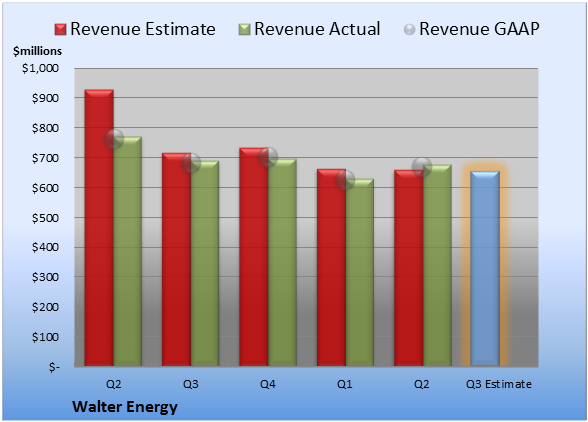588x422 pixels.
Task: Click the '$300' y-axis value
Action: tap(45, 277)
